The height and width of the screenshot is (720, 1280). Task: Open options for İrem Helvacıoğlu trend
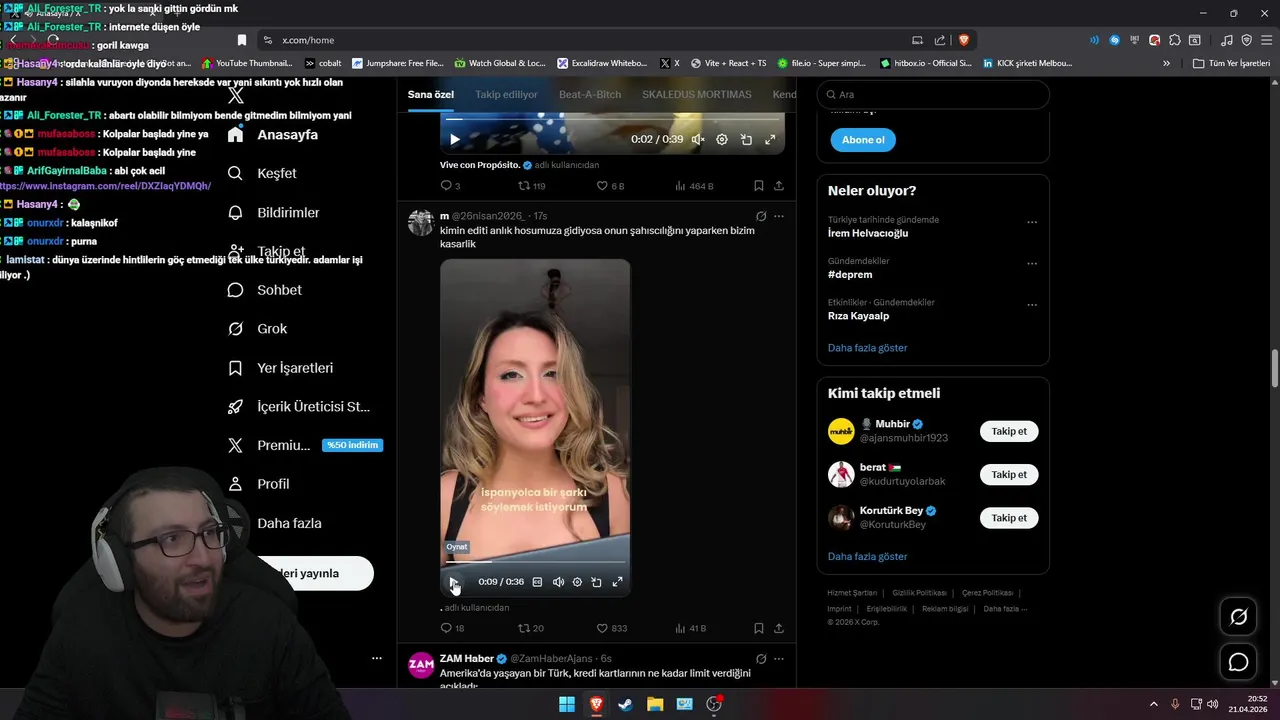point(1032,222)
